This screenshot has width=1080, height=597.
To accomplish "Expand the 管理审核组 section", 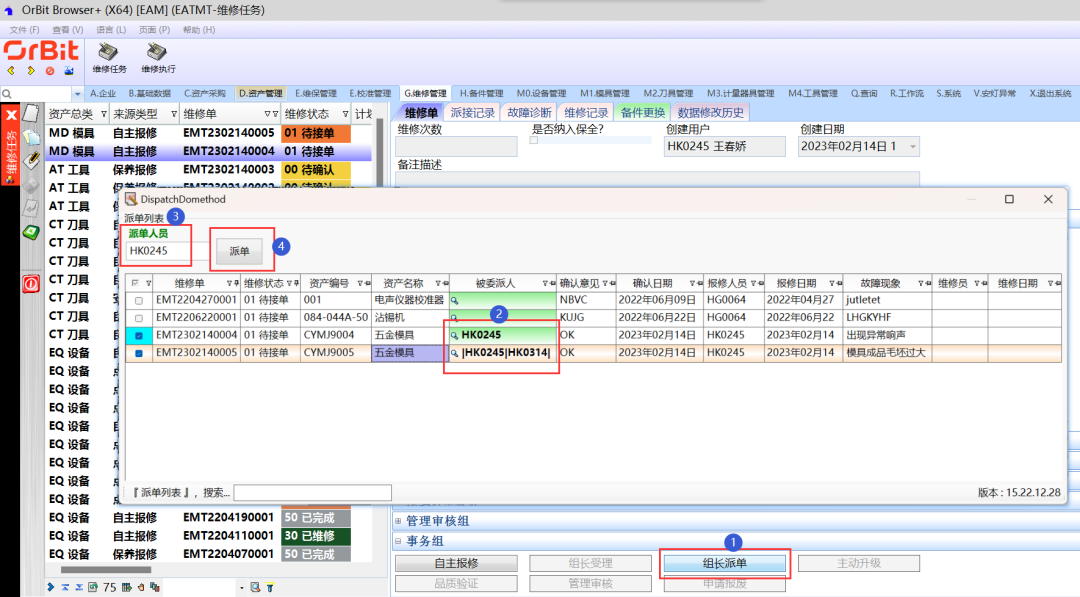I will pyautogui.click(x=398, y=521).
